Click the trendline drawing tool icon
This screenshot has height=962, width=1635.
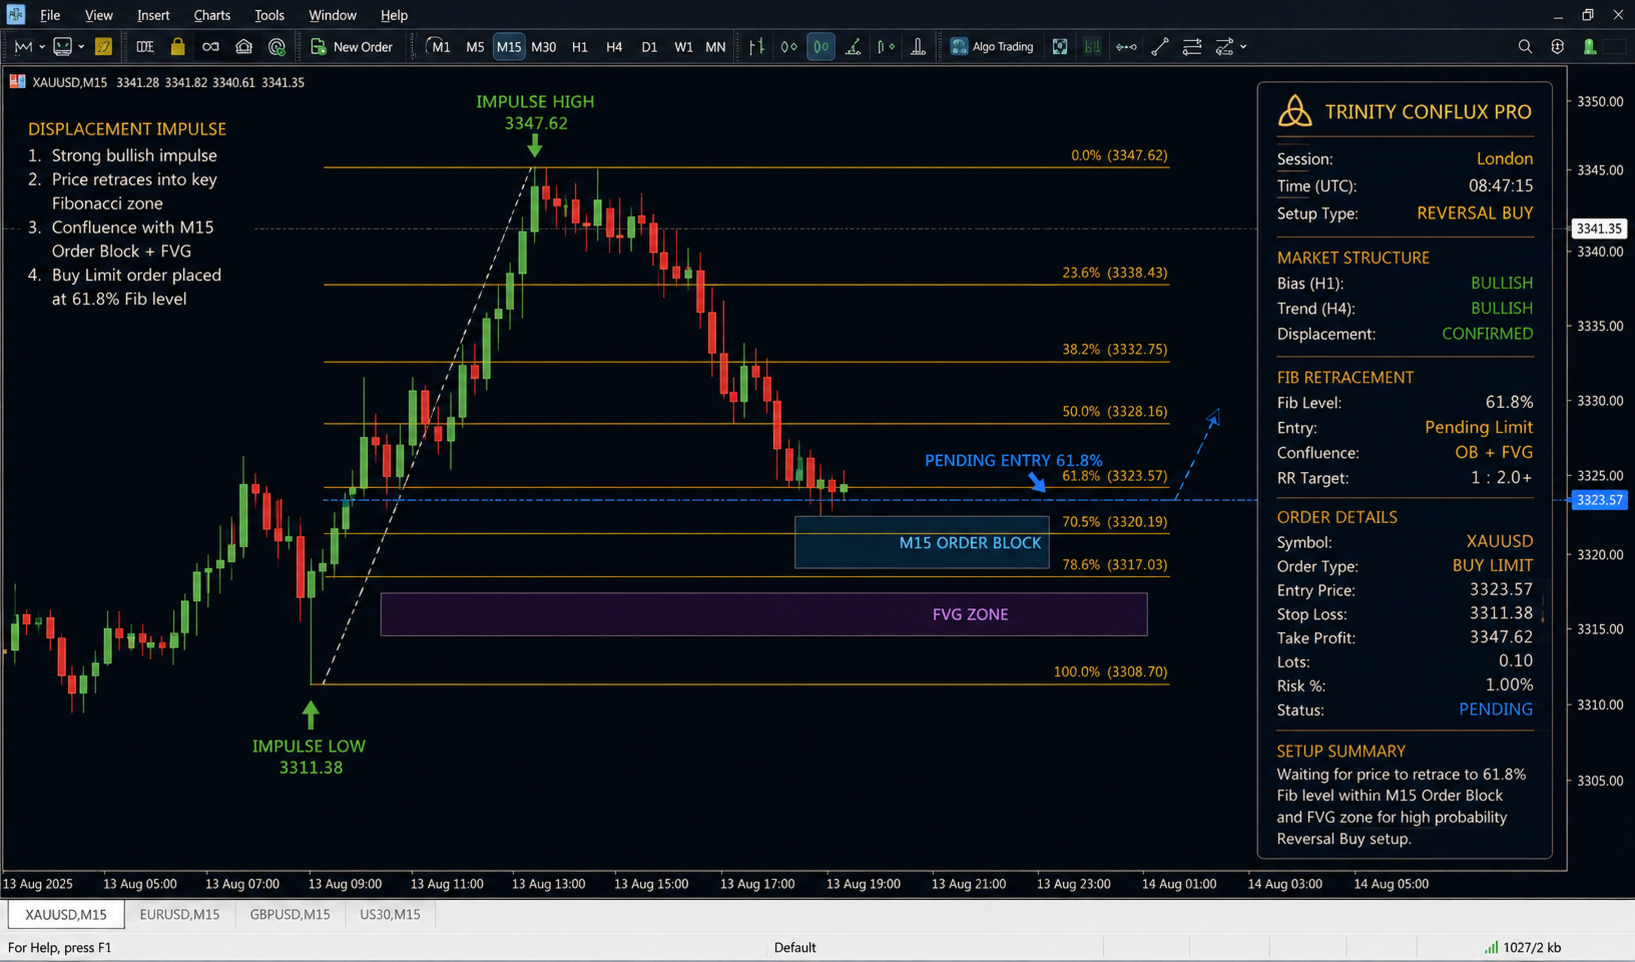tap(1159, 47)
